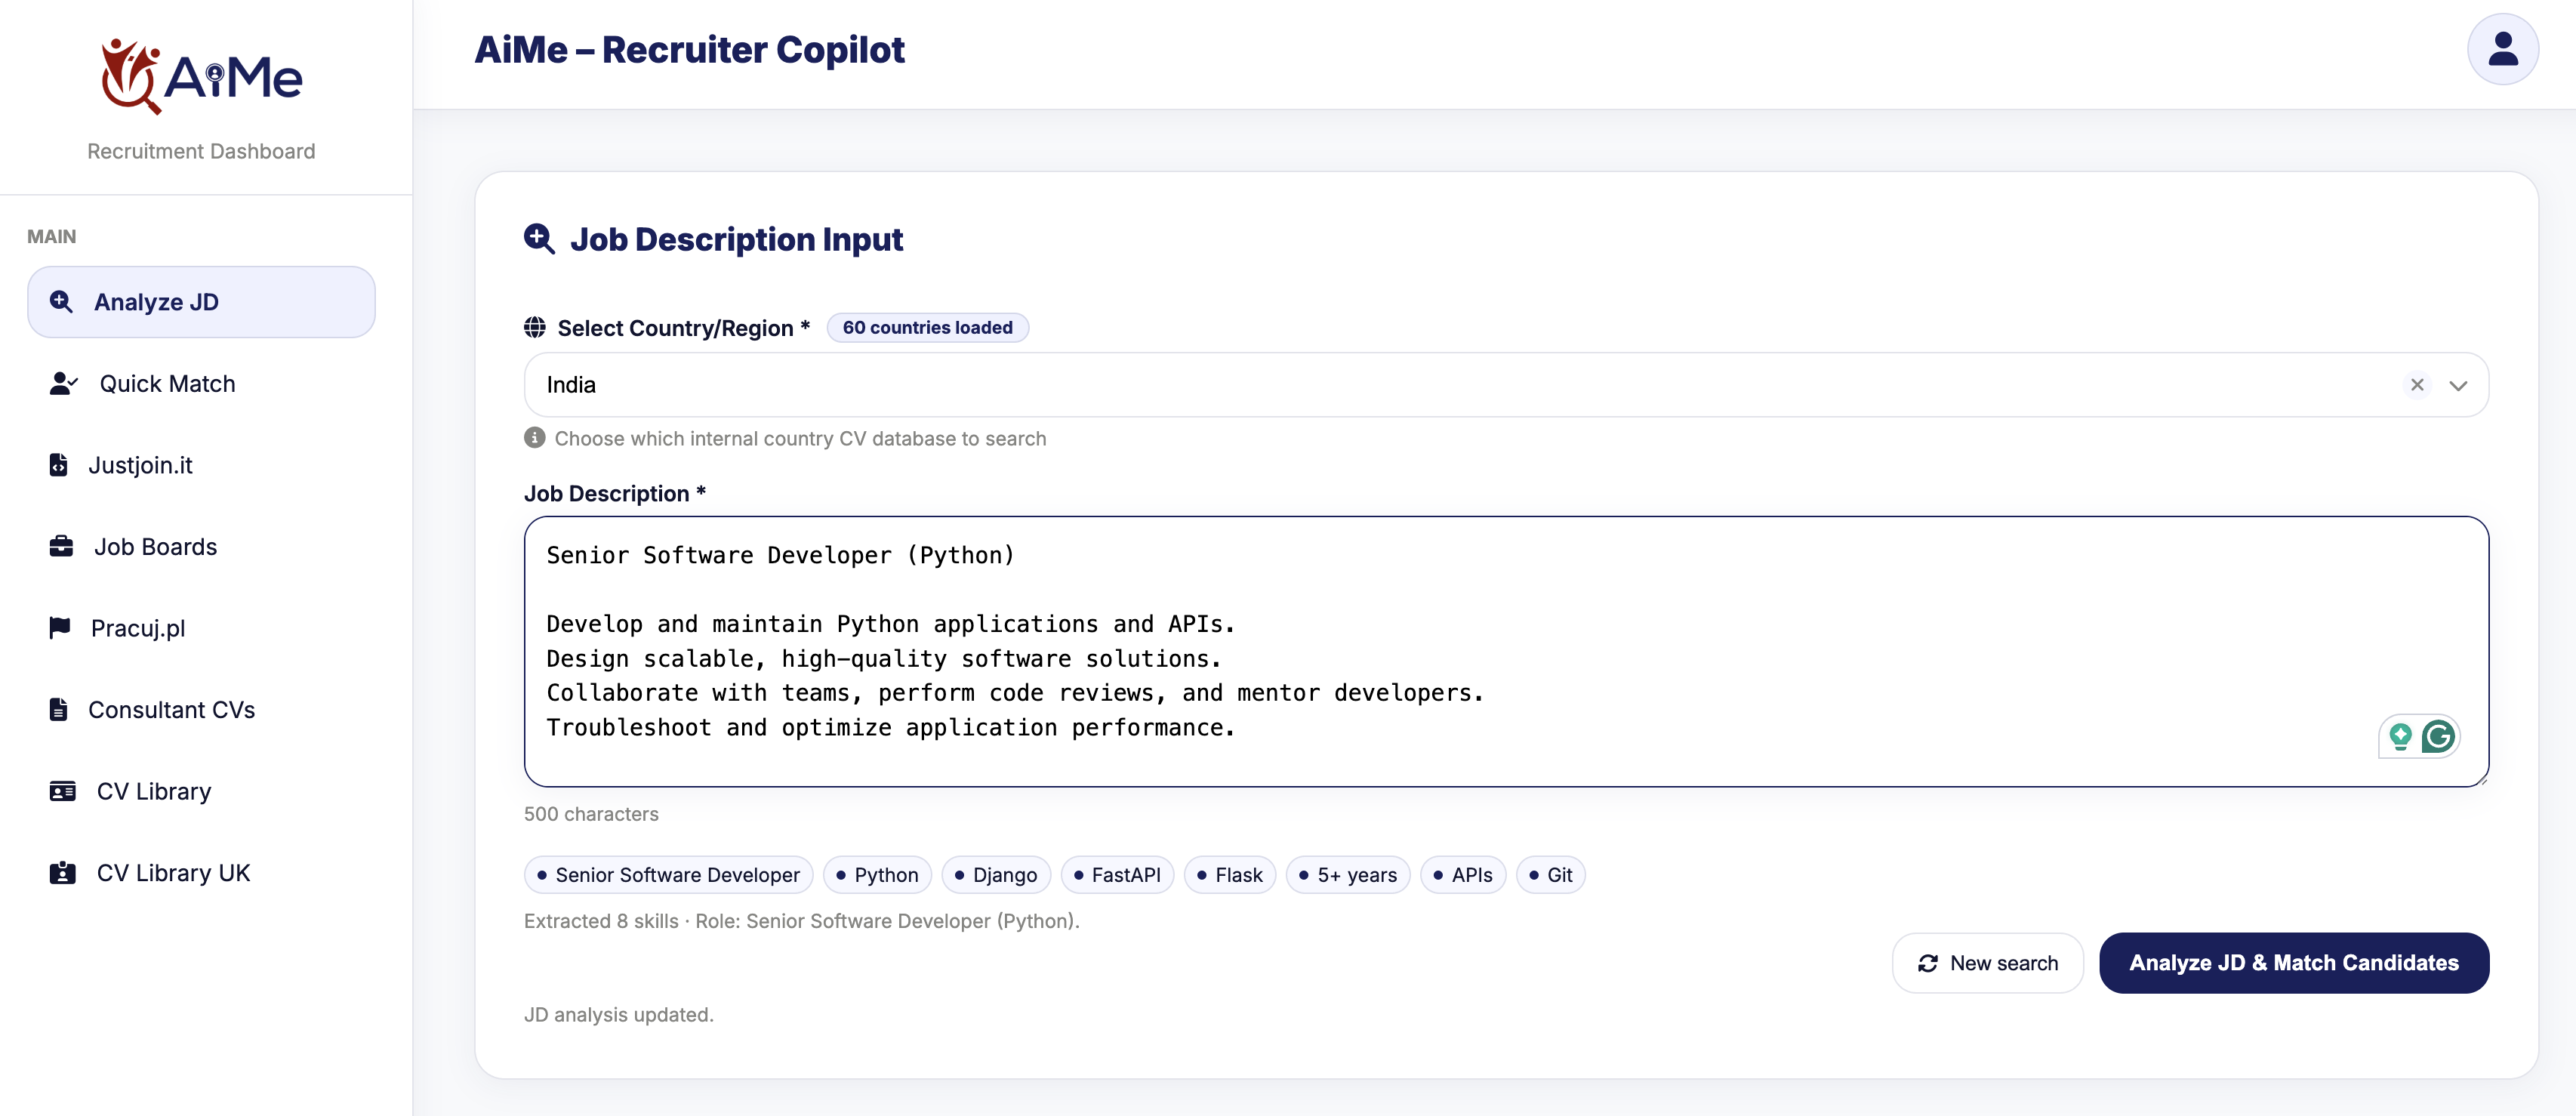The image size is (2576, 1116).
Task: Click inside the Job Description text area
Action: tap(1505, 651)
